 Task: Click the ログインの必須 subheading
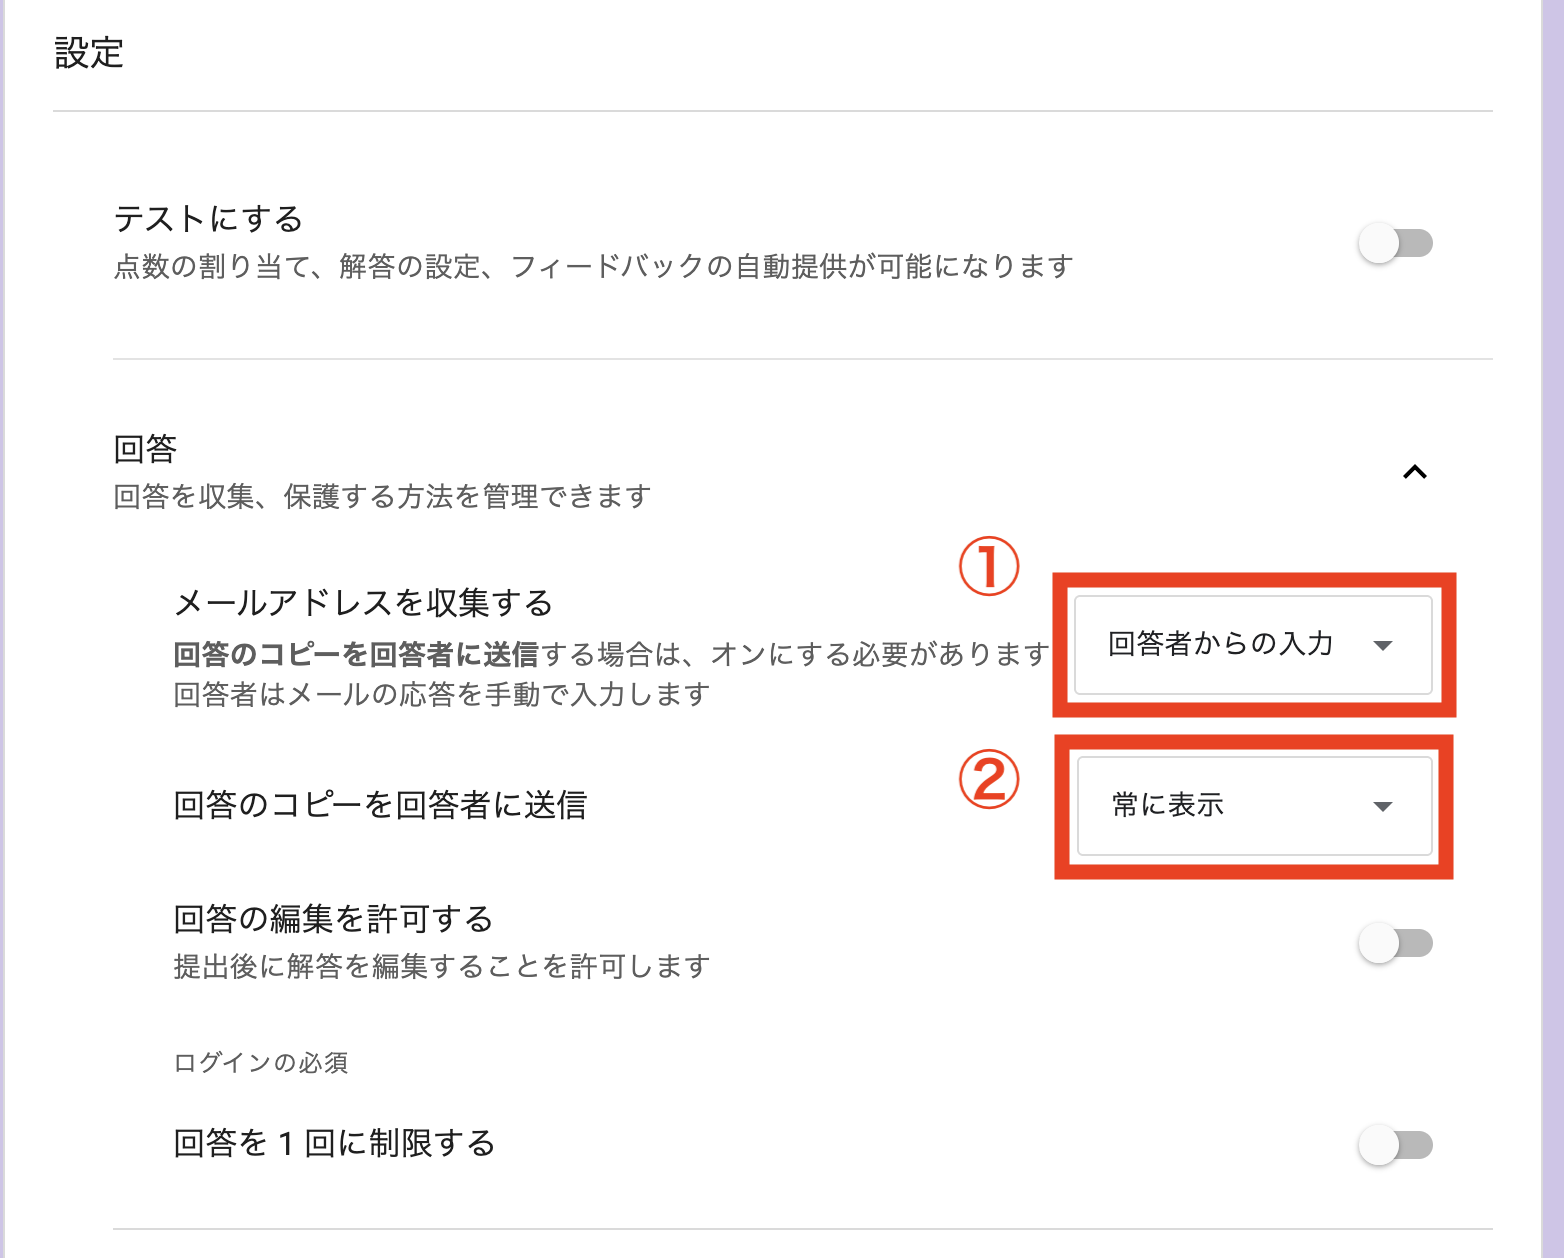tap(261, 1063)
